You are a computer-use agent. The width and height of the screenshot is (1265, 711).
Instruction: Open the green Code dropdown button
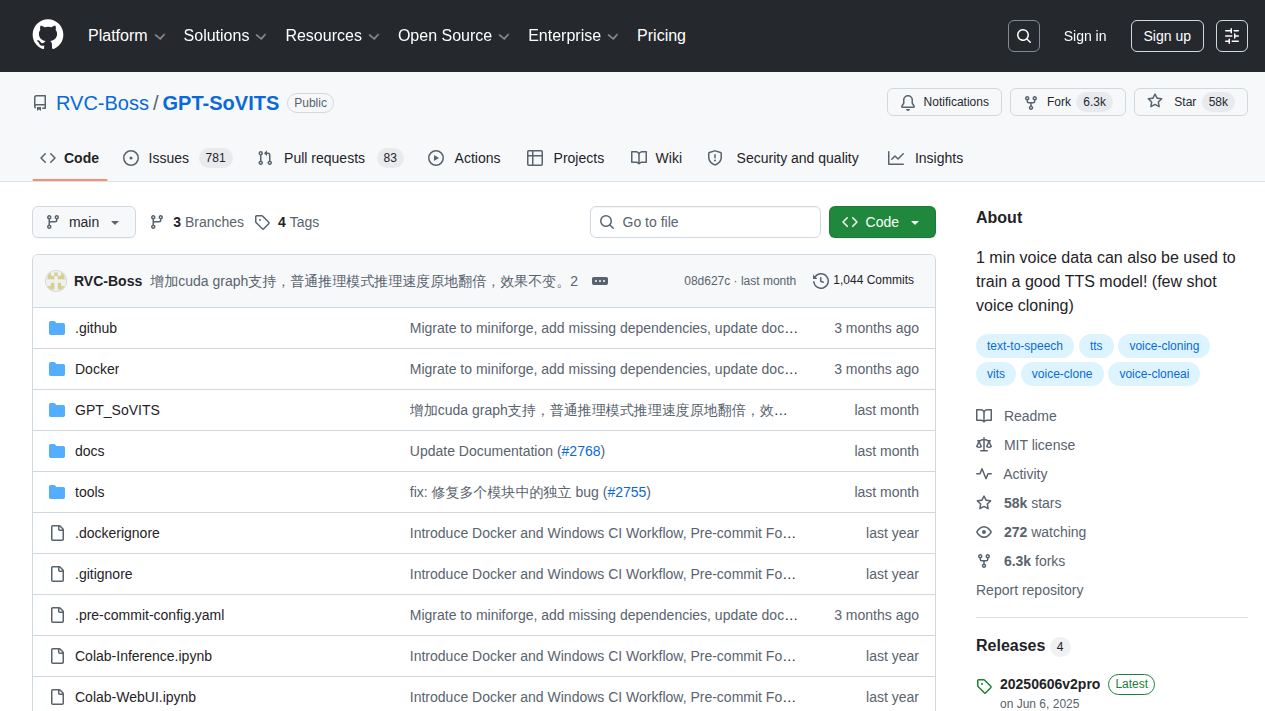point(882,222)
